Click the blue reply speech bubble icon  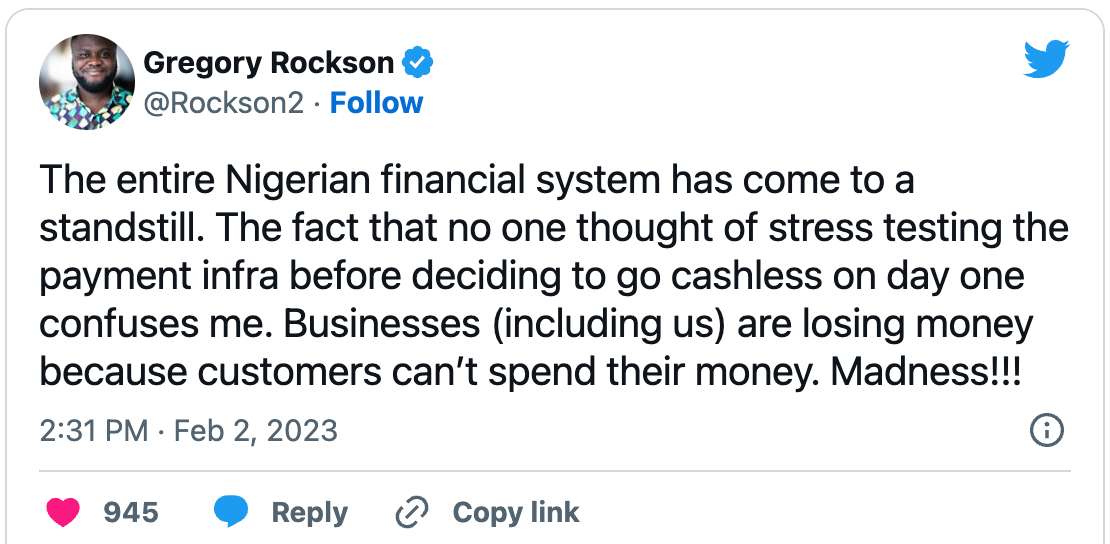231,513
